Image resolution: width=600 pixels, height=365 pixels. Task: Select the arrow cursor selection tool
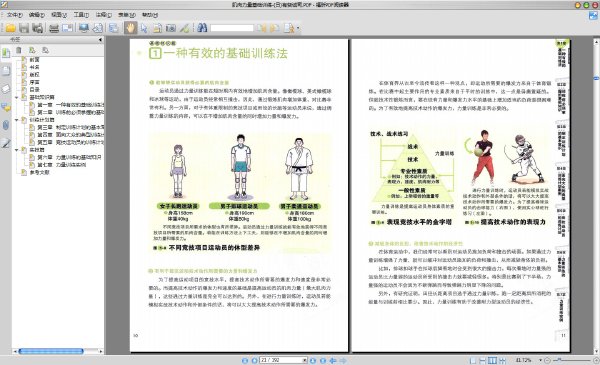coord(144,28)
